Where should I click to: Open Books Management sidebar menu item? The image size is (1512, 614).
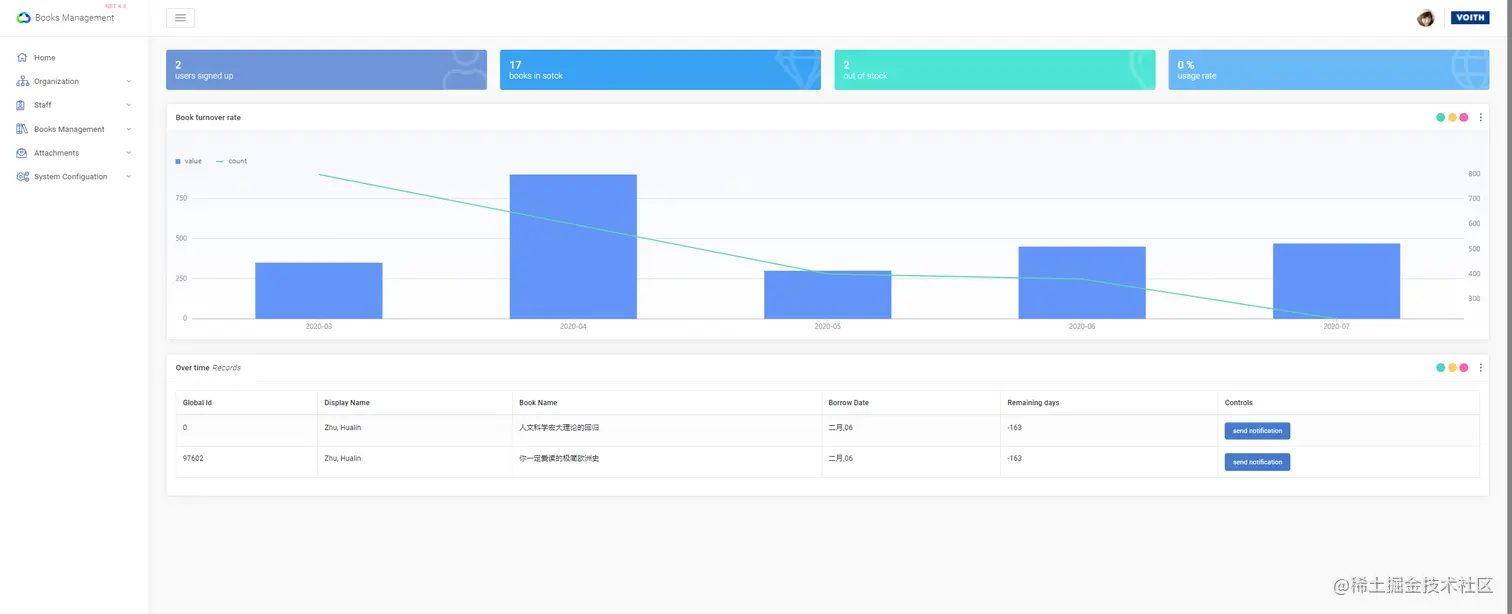(74, 129)
